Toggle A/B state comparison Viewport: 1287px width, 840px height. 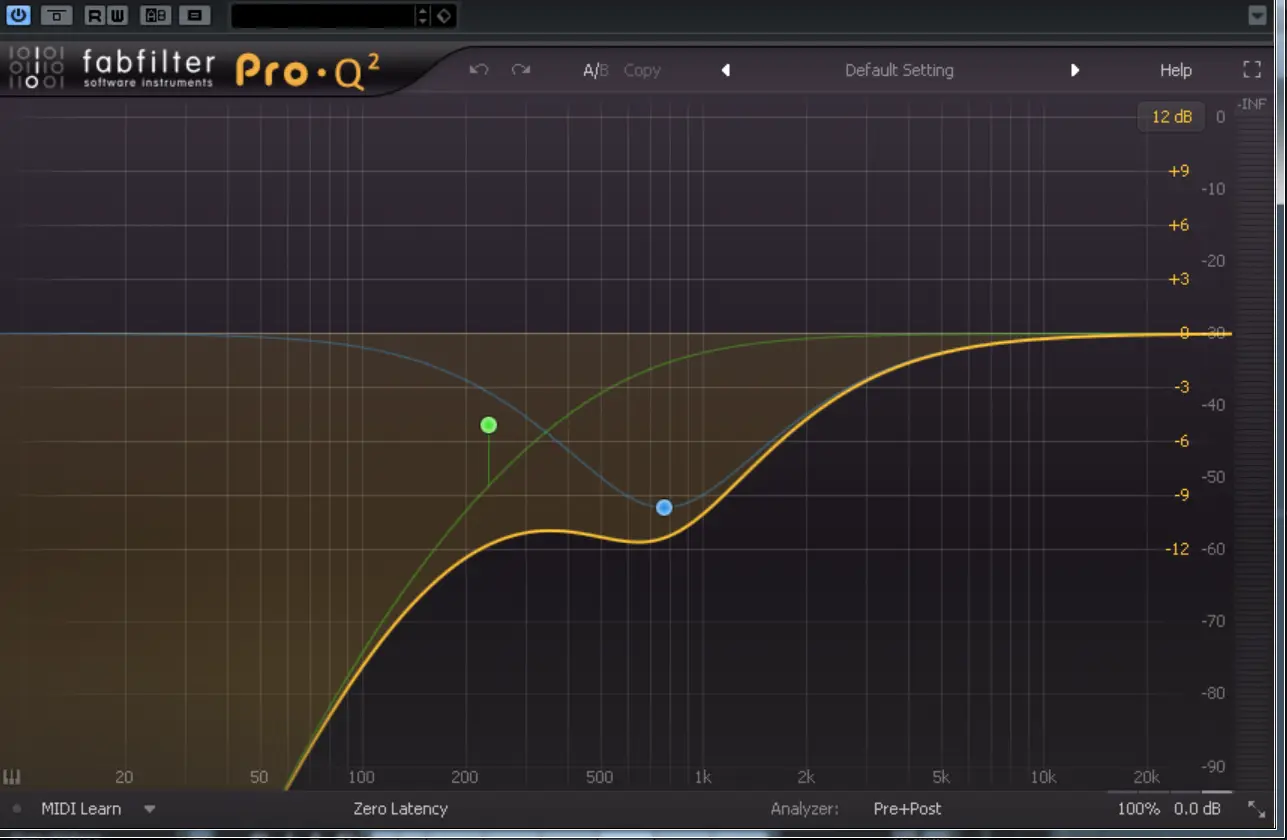[x=596, y=70]
